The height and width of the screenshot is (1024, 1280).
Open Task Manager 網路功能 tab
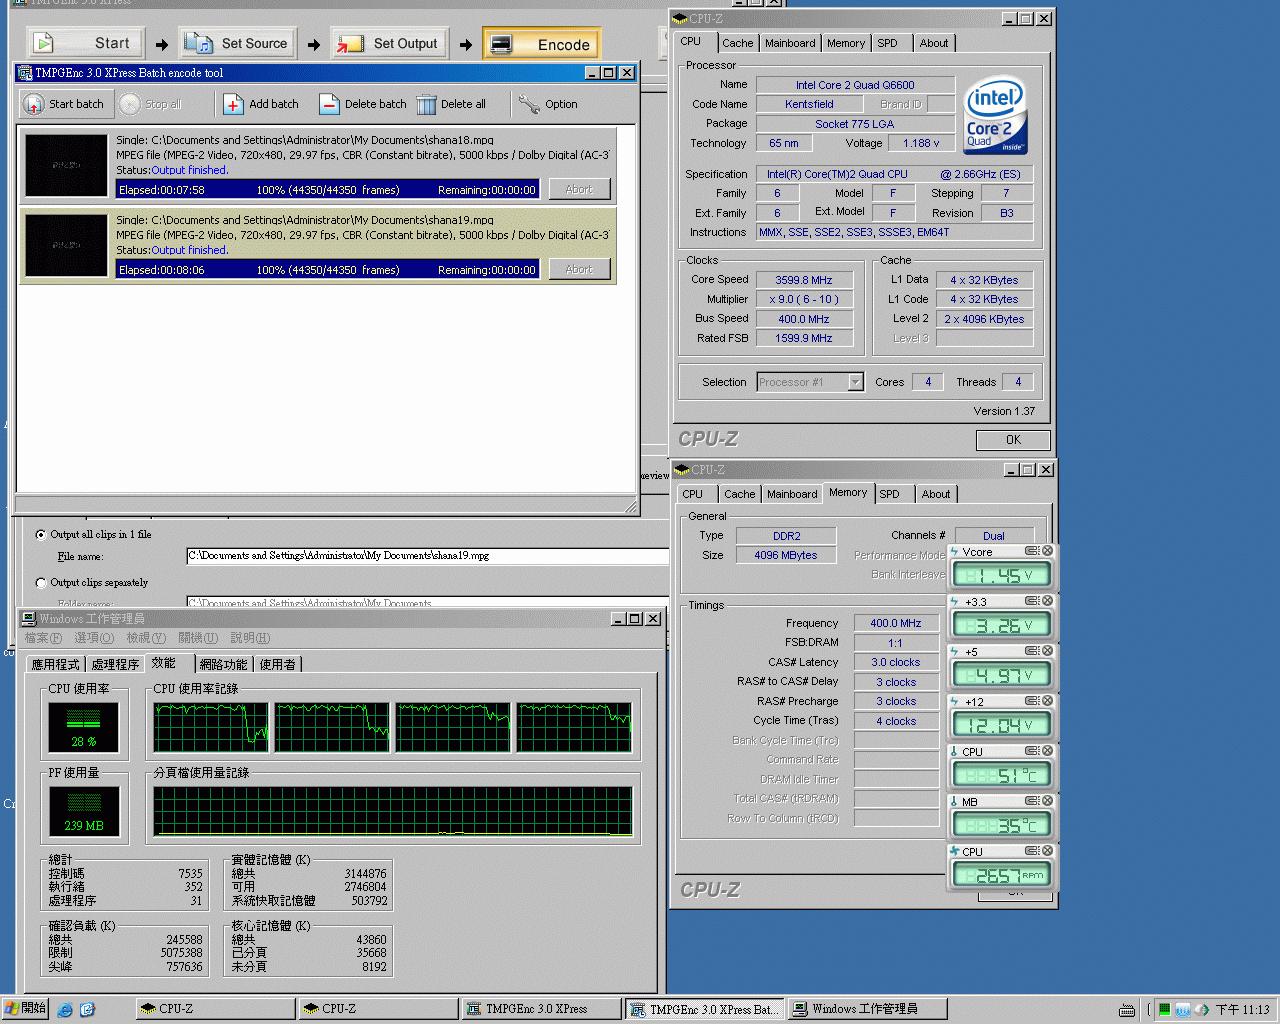click(223, 664)
